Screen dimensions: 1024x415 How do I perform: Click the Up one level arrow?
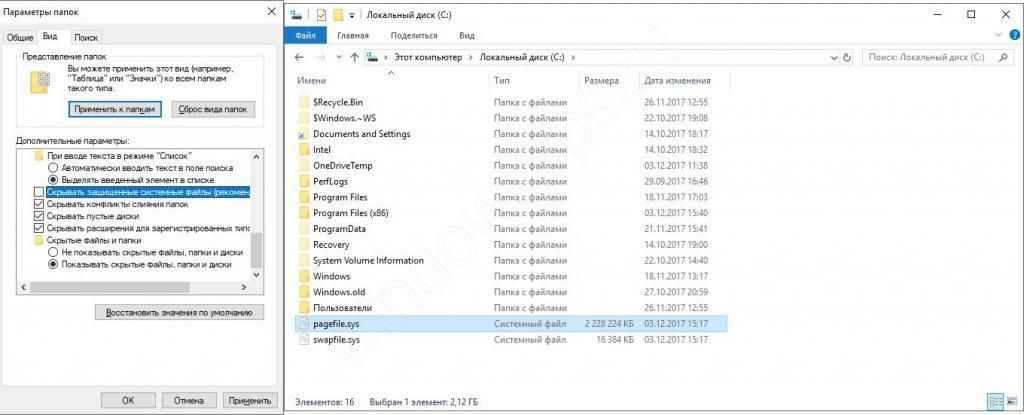pyautogui.click(x=355, y=58)
